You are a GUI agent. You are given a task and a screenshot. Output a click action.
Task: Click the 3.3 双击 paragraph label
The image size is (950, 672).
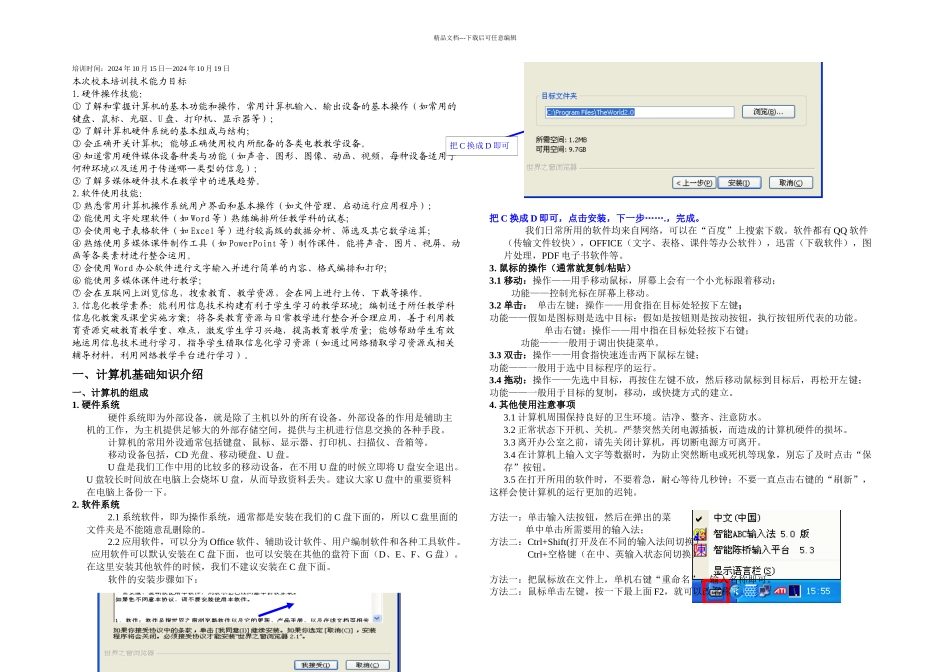click(508, 355)
